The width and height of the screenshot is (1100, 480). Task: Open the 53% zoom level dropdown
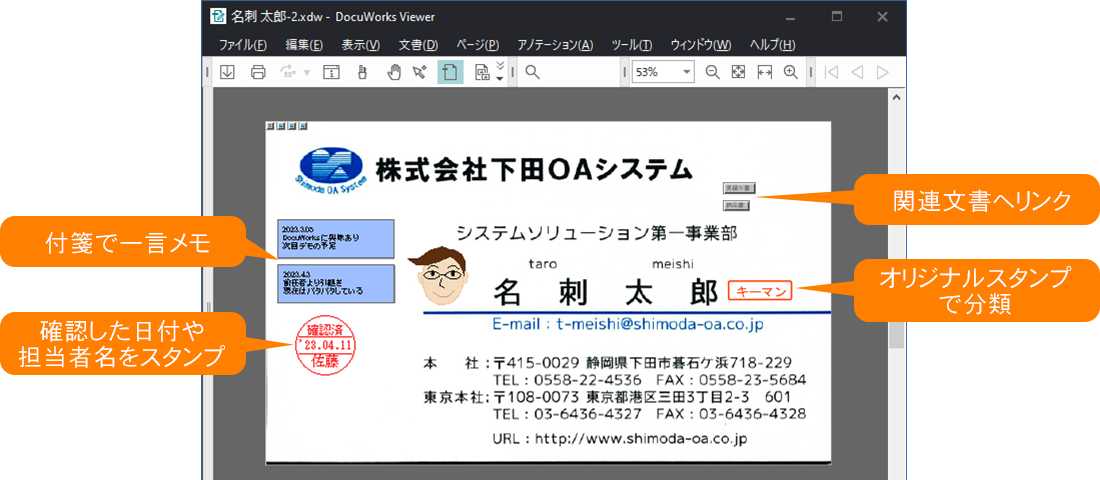(x=688, y=72)
